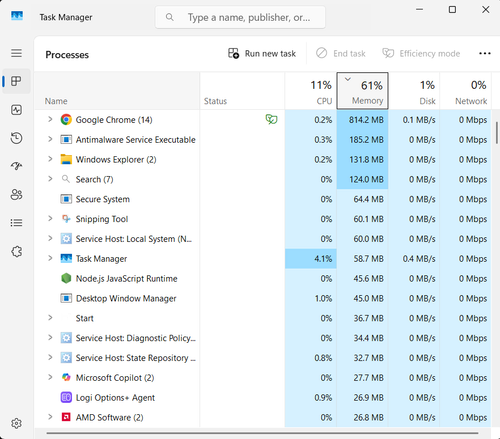The height and width of the screenshot is (439, 500).
Task: Click the Windows Explorer folder icon
Action: (66, 159)
